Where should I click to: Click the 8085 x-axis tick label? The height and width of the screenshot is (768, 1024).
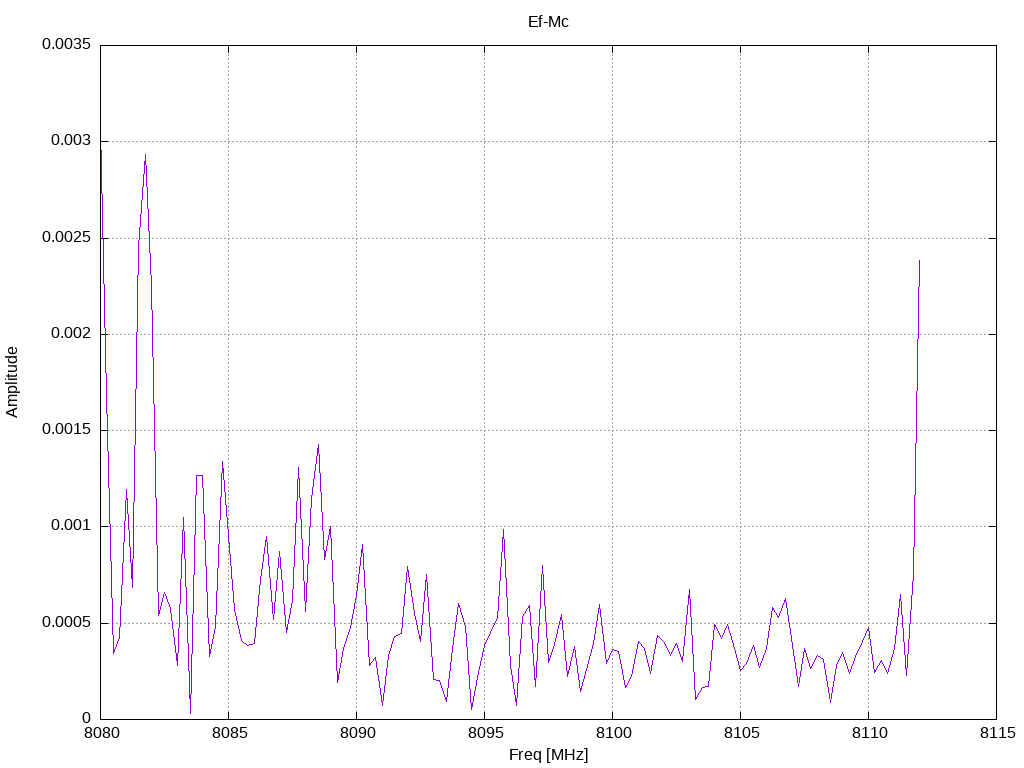229,733
